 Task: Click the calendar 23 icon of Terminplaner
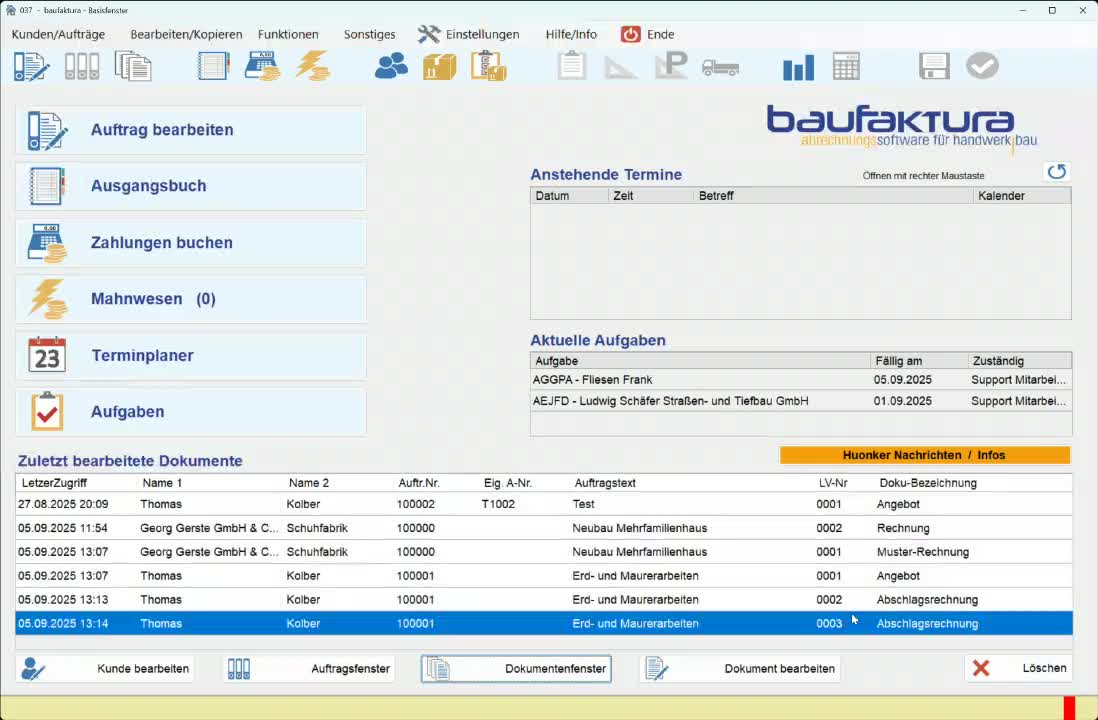pos(47,355)
